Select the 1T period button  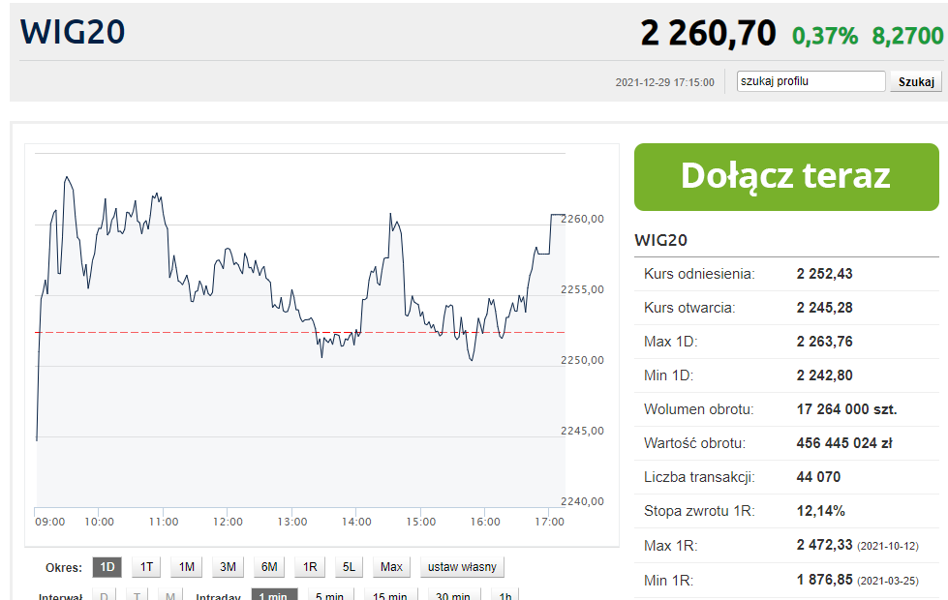[x=146, y=567]
